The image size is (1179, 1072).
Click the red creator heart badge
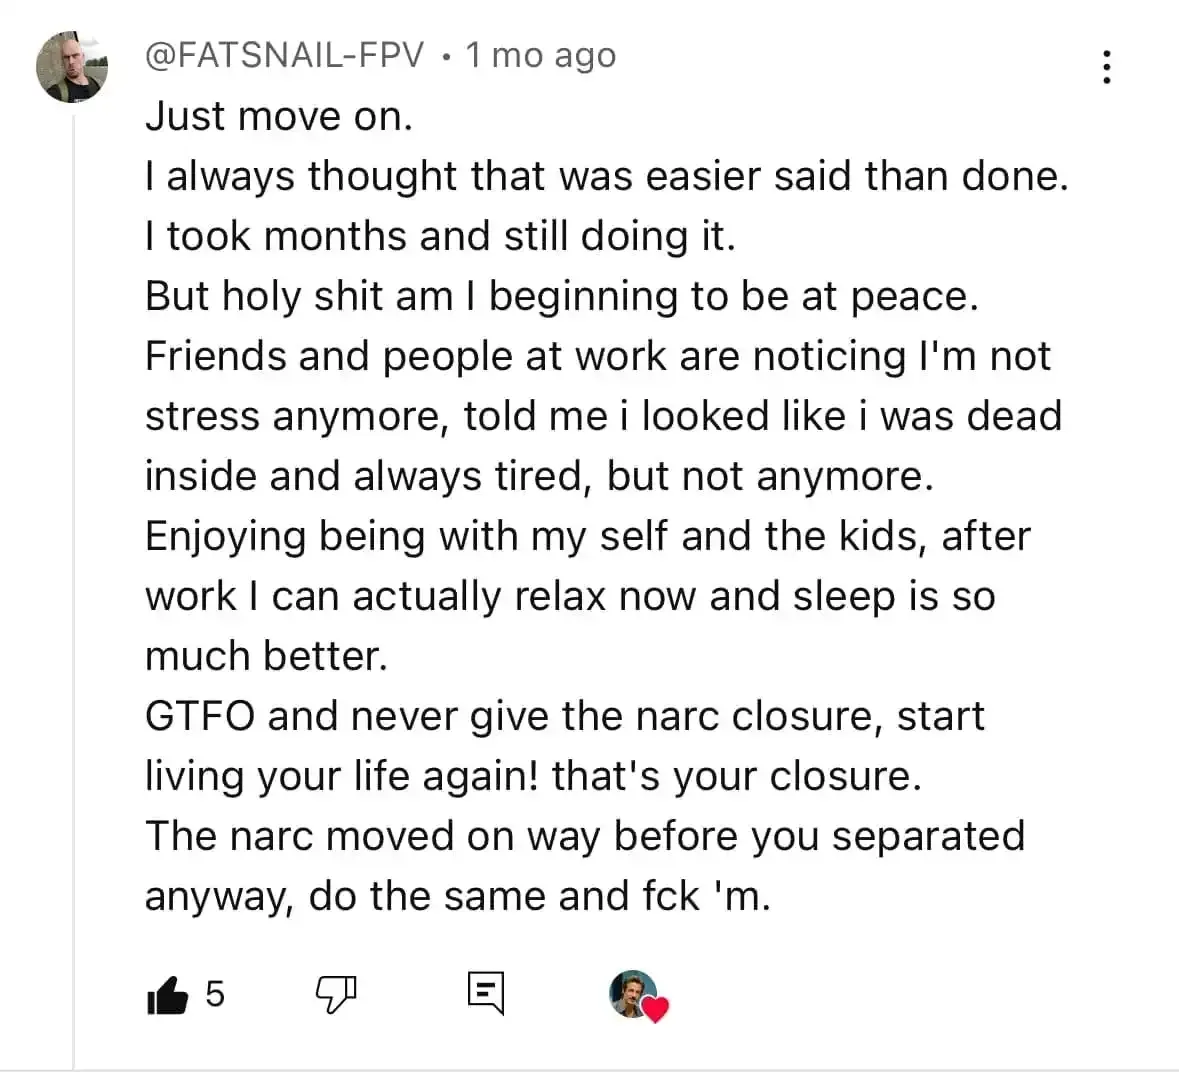[654, 1009]
